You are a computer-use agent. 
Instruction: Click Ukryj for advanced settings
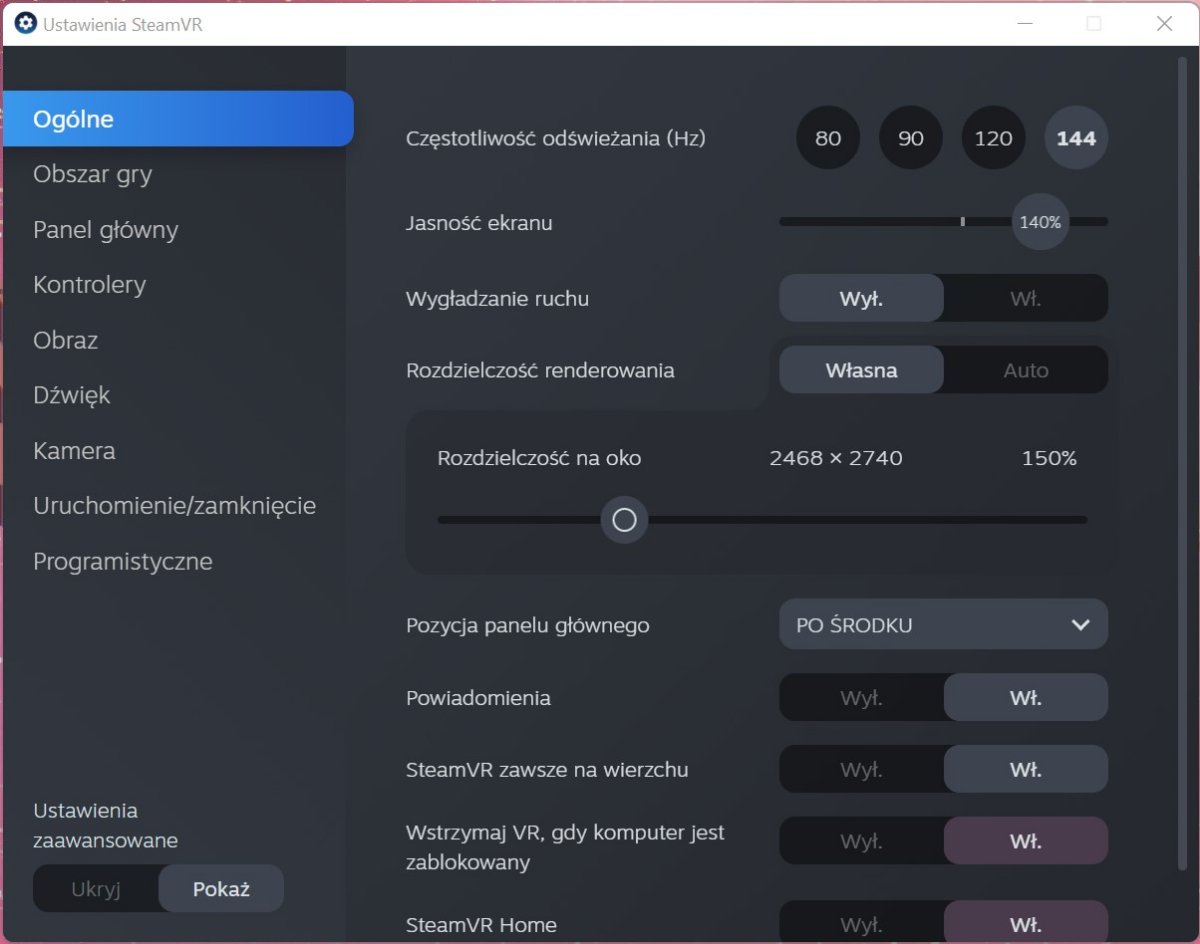pyautogui.click(x=95, y=889)
